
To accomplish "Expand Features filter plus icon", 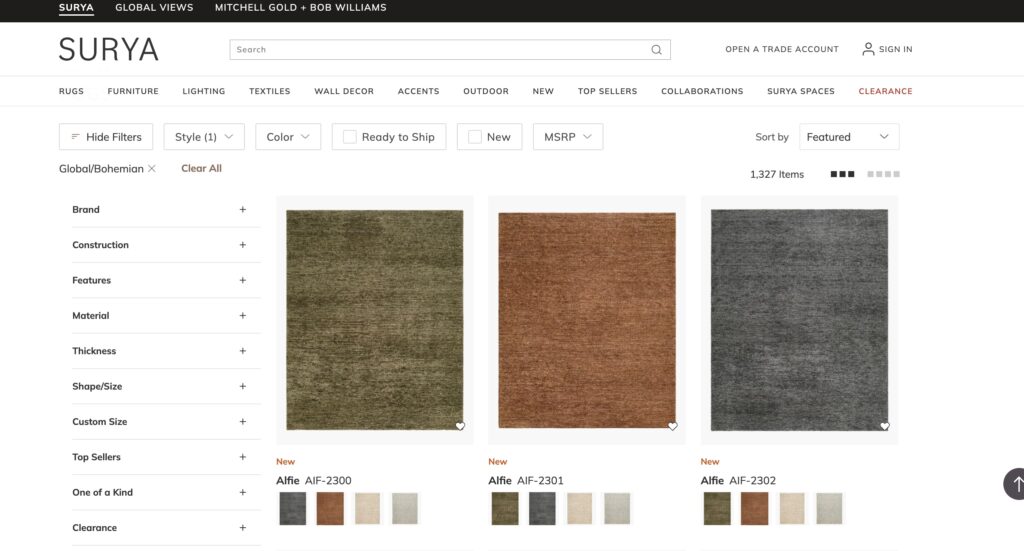I will pyautogui.click(x=242, y=280).
